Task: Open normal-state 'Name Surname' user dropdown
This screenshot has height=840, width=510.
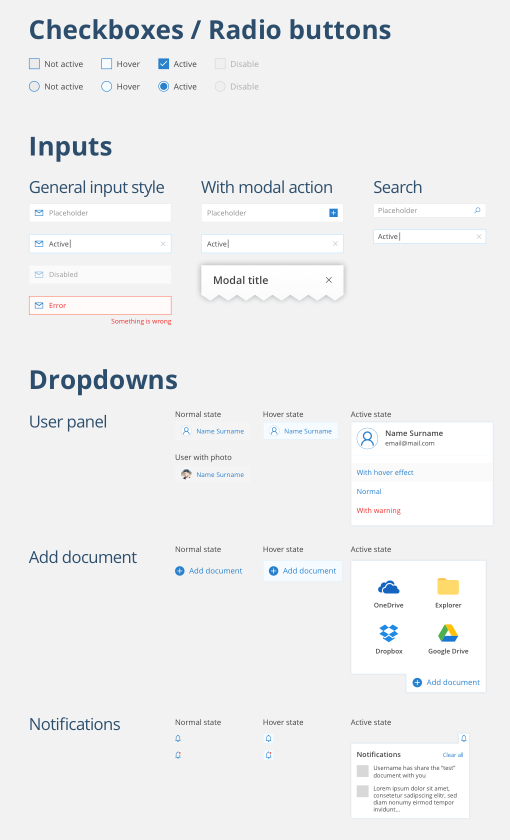Action: coord(213,431)
